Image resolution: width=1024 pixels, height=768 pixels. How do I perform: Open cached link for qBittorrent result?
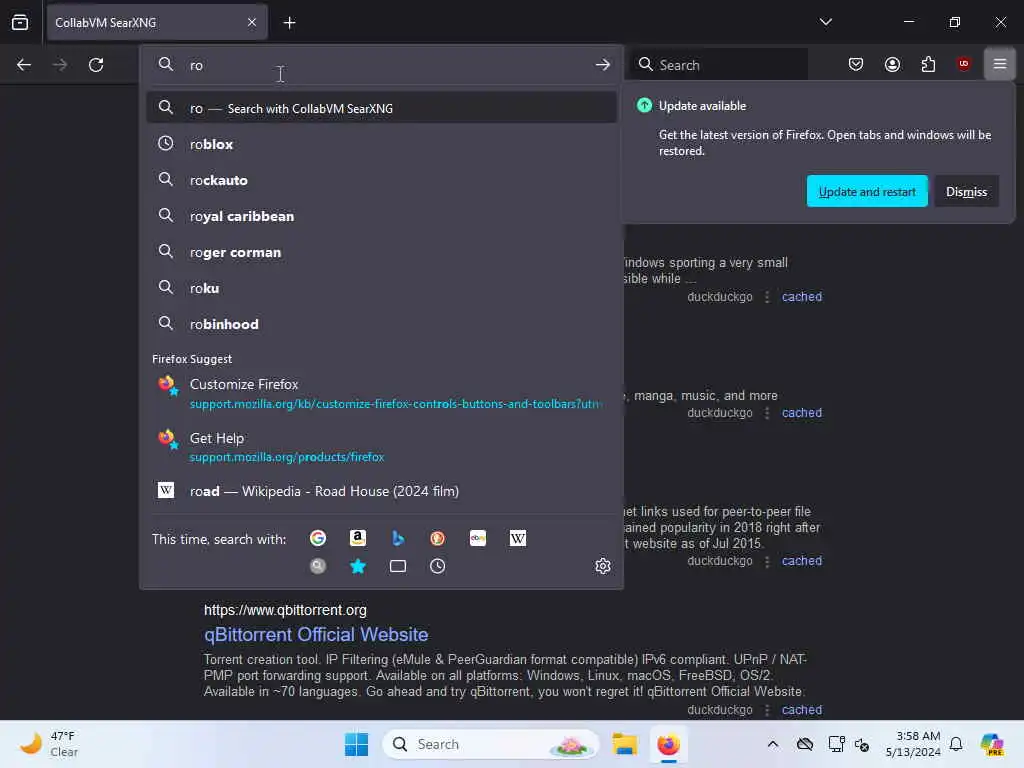(802, 710)
